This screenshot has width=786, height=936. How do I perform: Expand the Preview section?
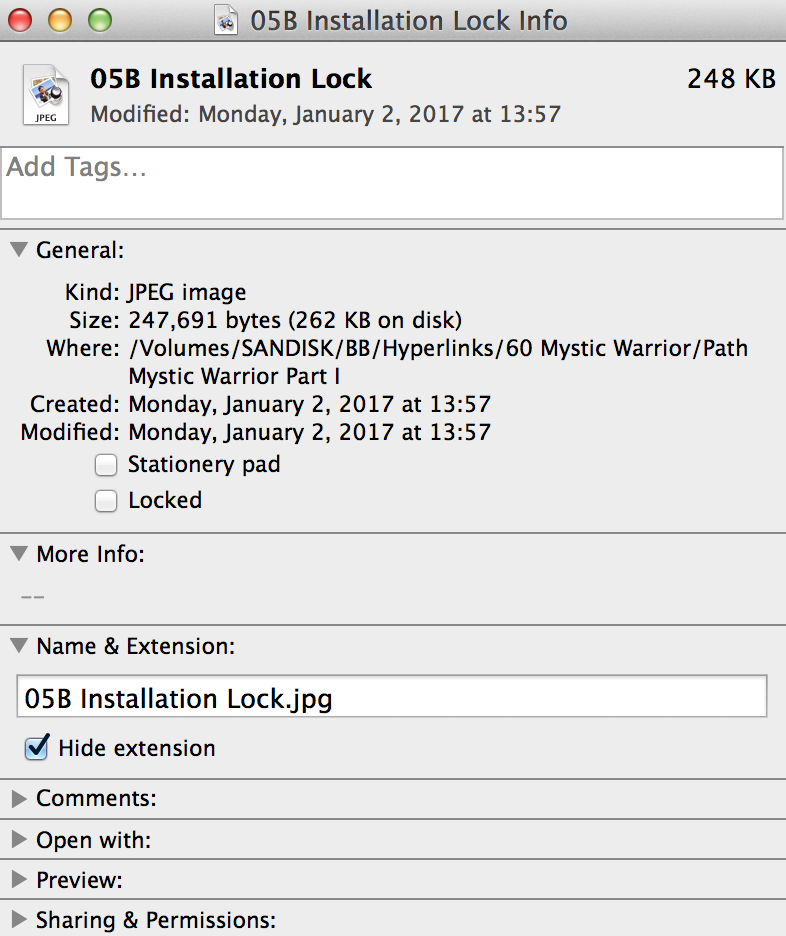(x=19, y=879)
